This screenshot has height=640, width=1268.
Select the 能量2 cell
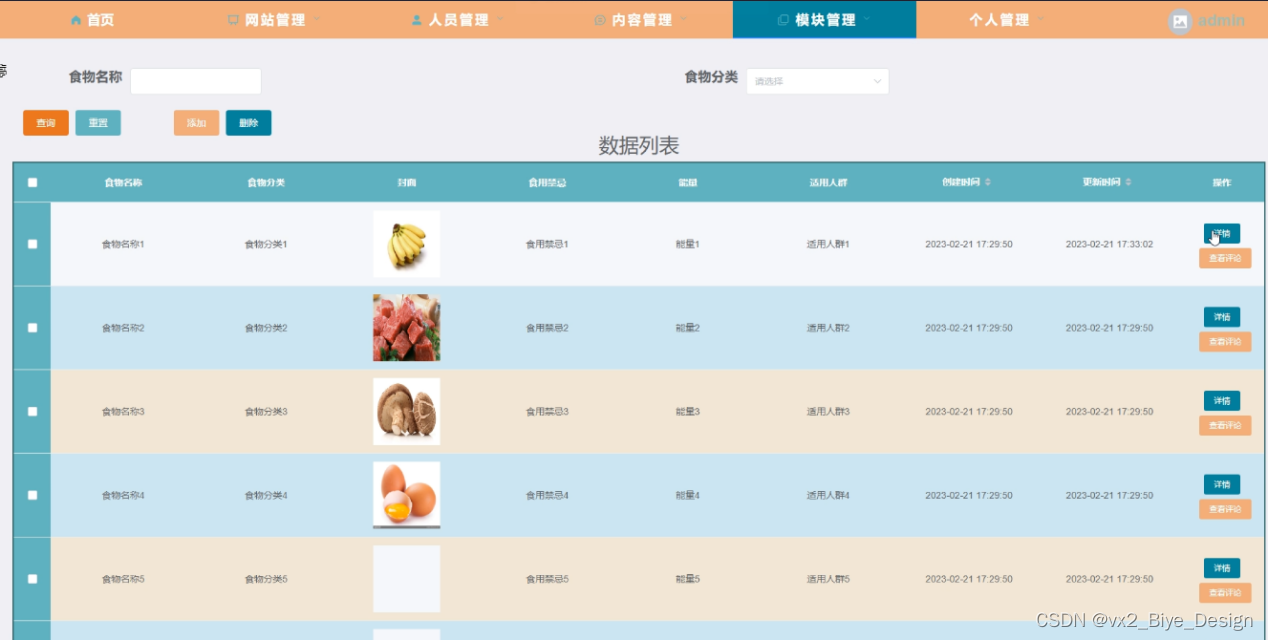coord(687,328)
